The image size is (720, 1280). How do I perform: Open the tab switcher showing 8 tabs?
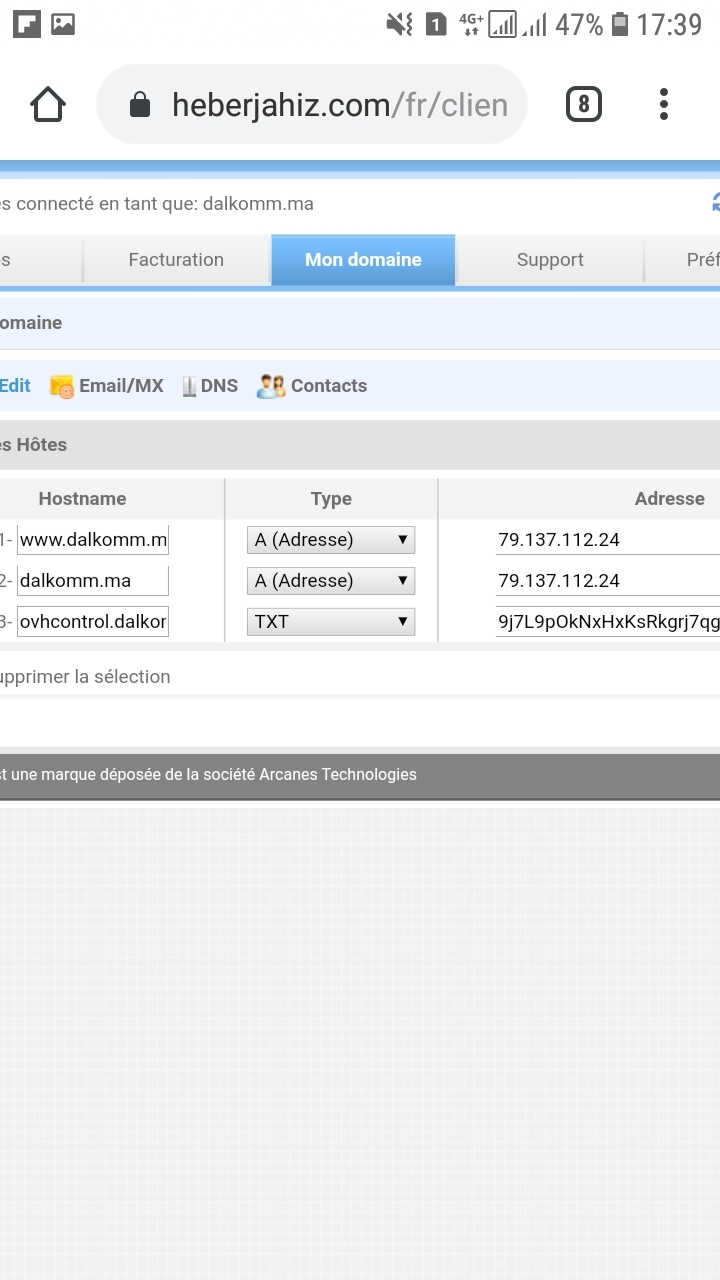tap(584, 104)
